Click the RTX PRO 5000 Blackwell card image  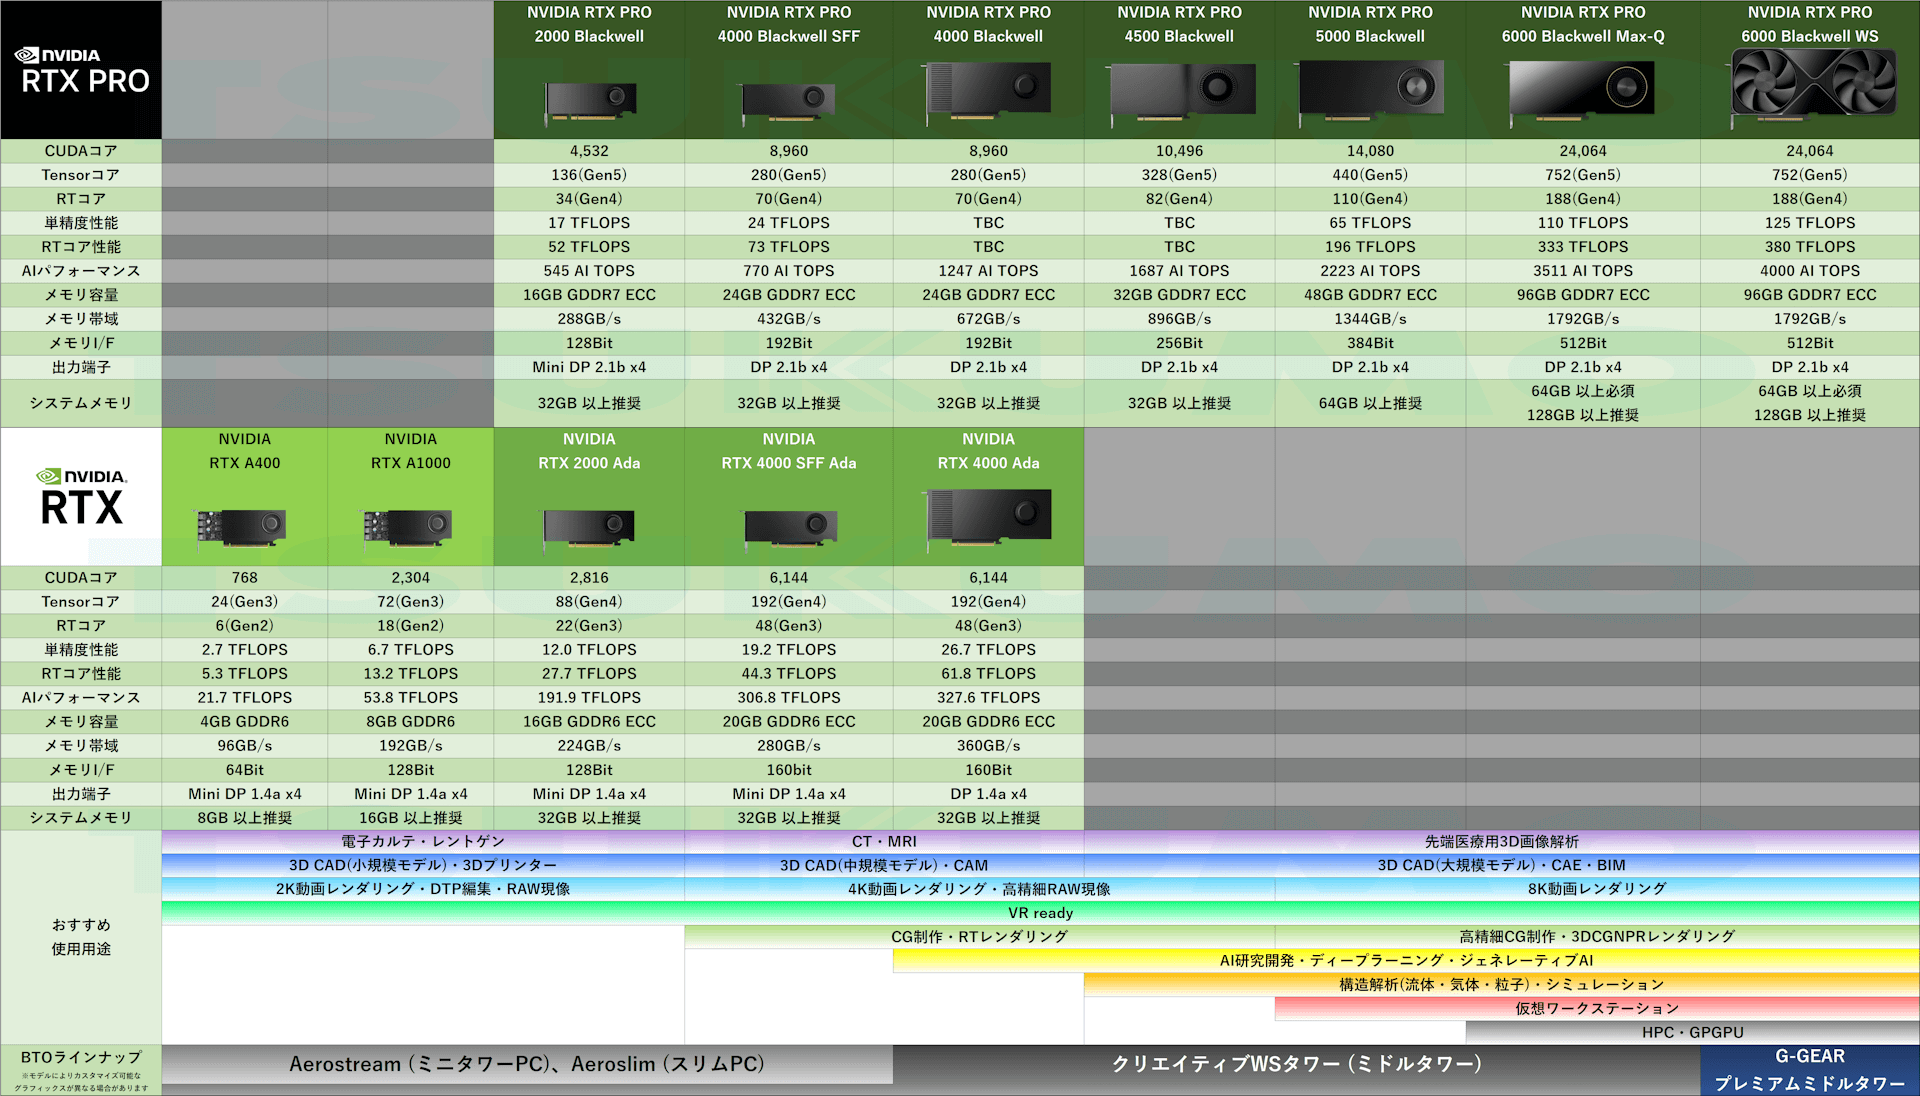[1370, 90]
